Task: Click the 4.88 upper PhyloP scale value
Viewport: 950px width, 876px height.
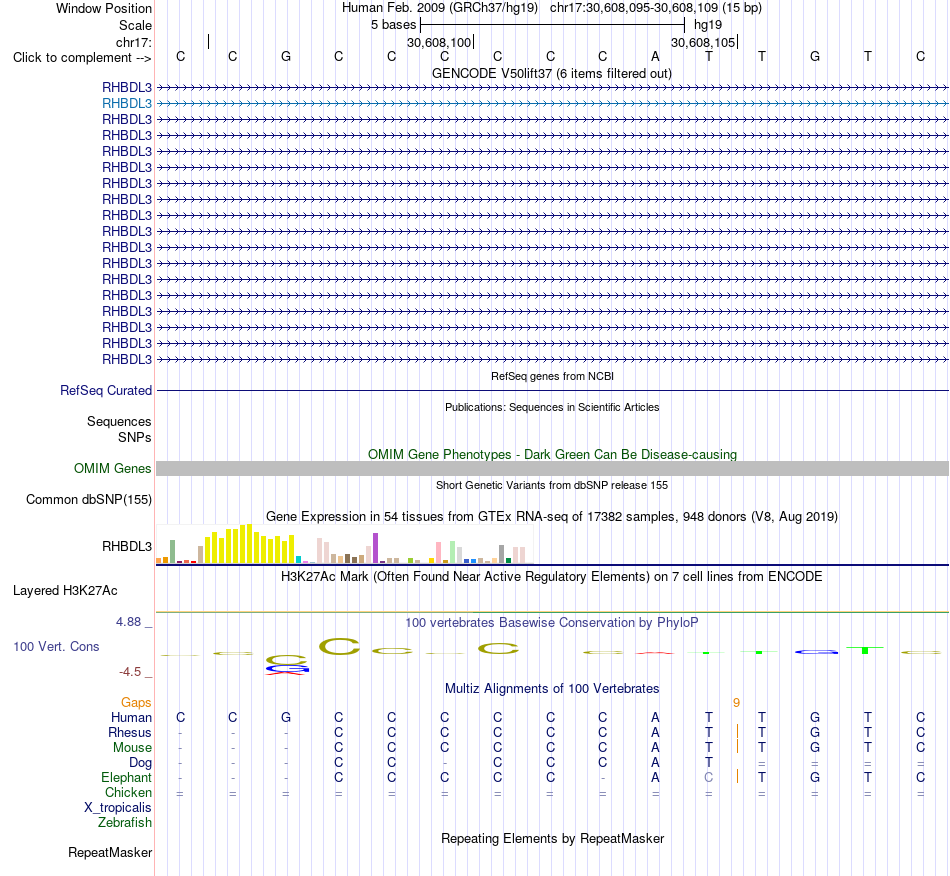Action: click(128, 622)
